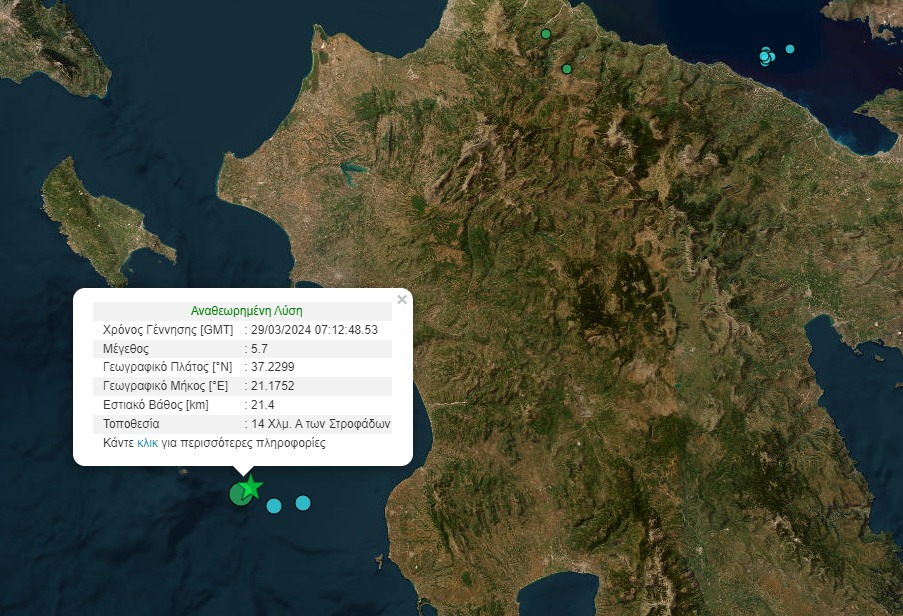903x616 pixels.
Task: Click the cyan marker cluster in the gulf
Action: (766, 56)
